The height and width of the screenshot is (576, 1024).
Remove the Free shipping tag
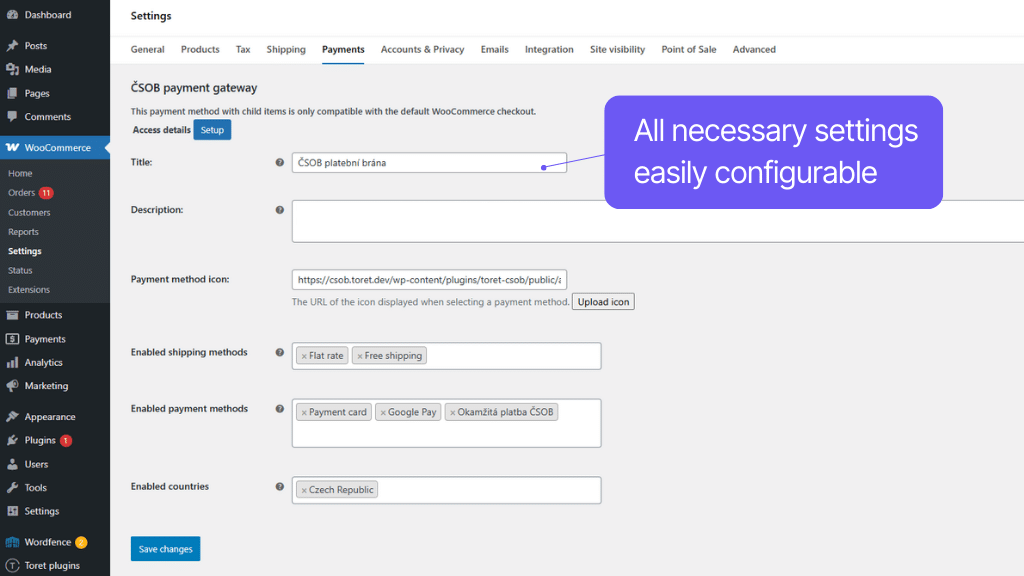pyautogui.click(x=360, y=357)
